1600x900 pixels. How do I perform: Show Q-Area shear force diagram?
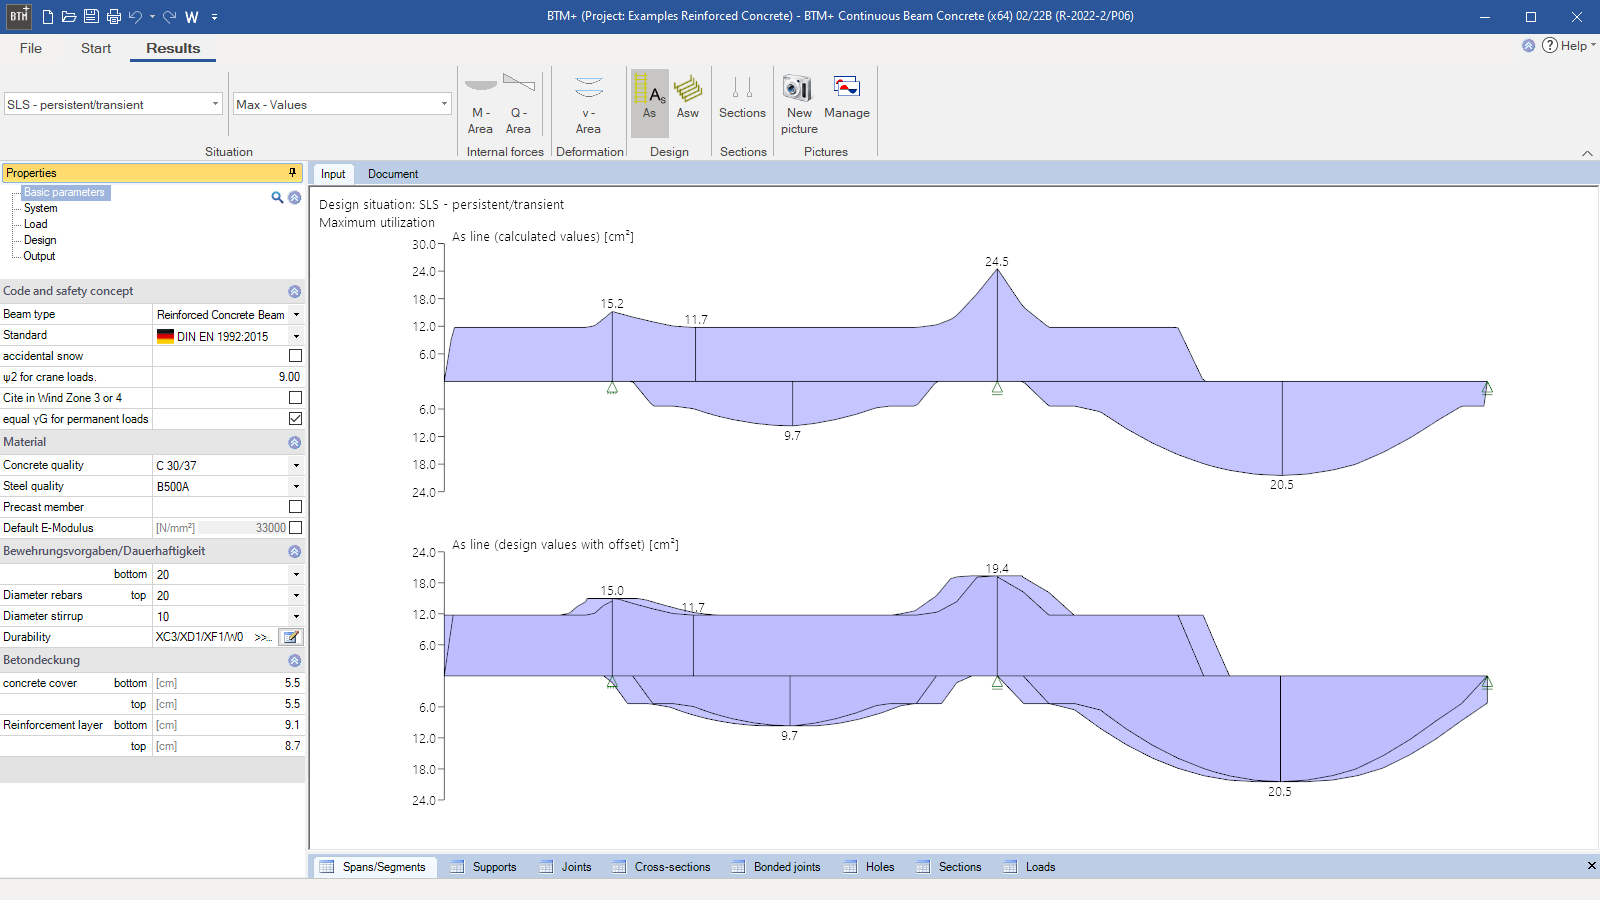(518, 103)
